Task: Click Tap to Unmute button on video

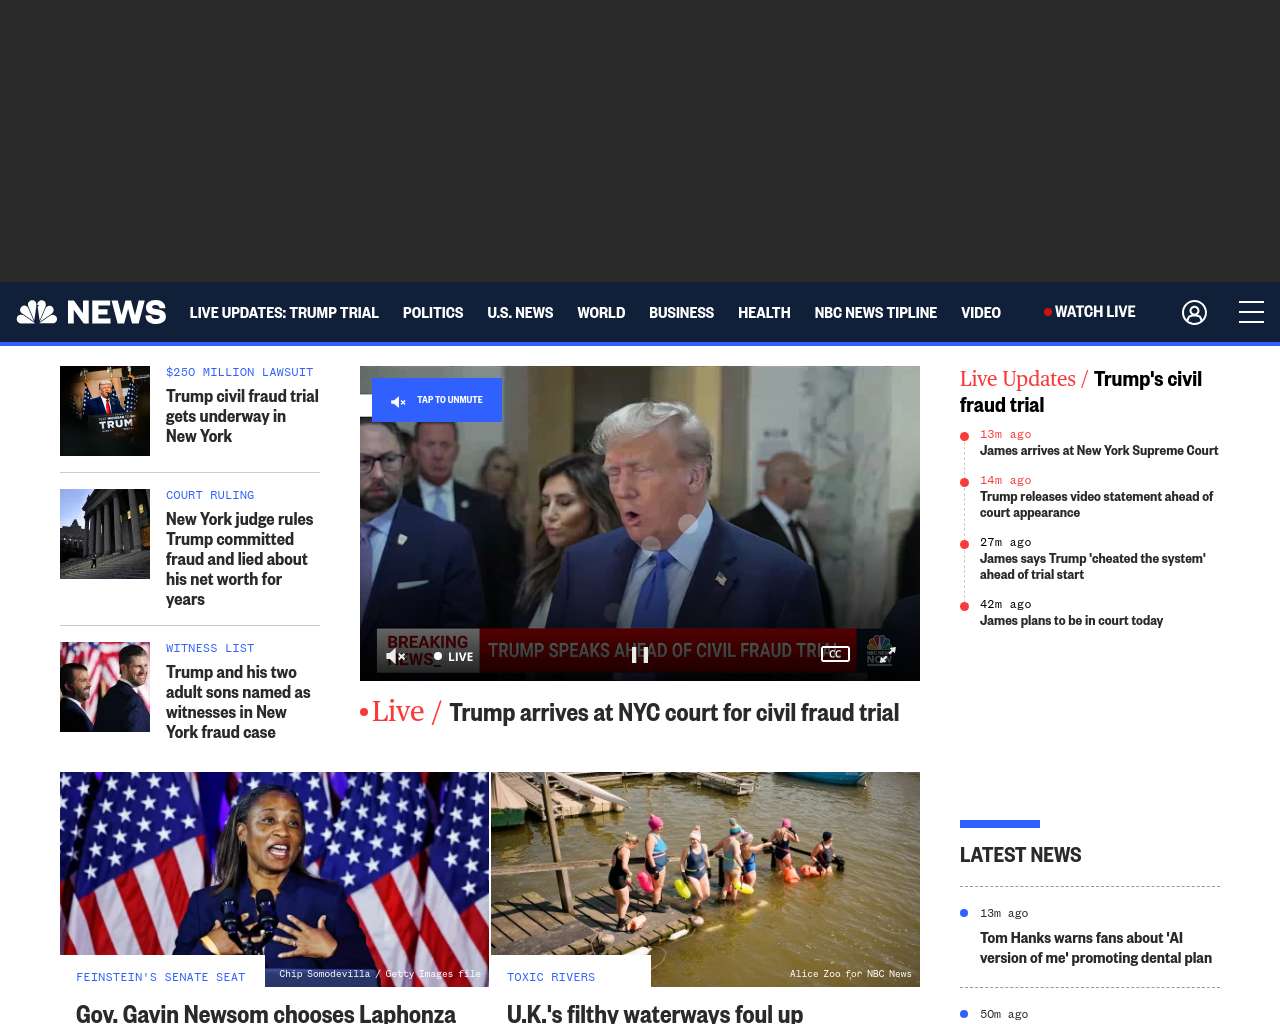Action: (437, 400)
